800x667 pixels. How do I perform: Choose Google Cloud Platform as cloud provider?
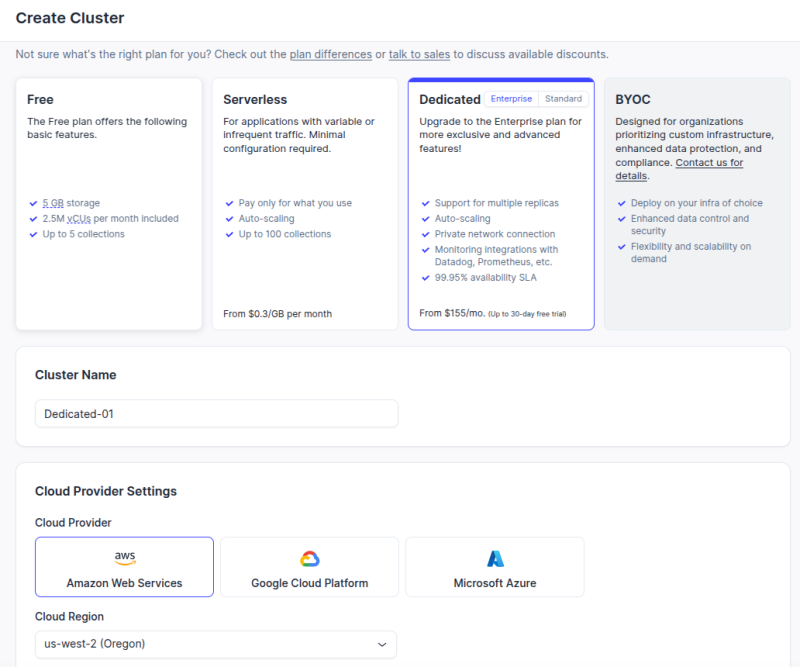tap(309, 568)
